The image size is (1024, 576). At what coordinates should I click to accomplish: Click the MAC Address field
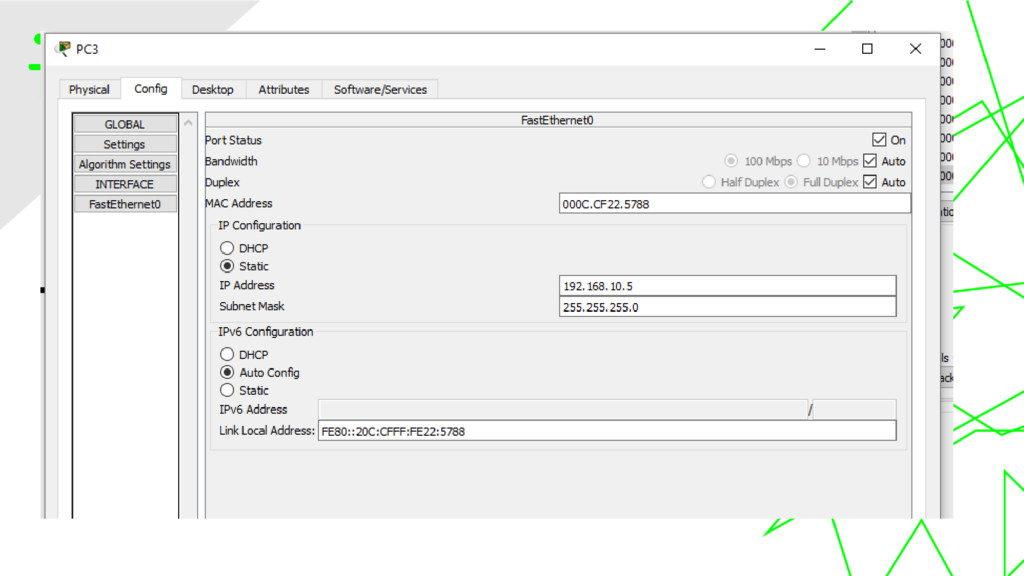click(735, 204)
